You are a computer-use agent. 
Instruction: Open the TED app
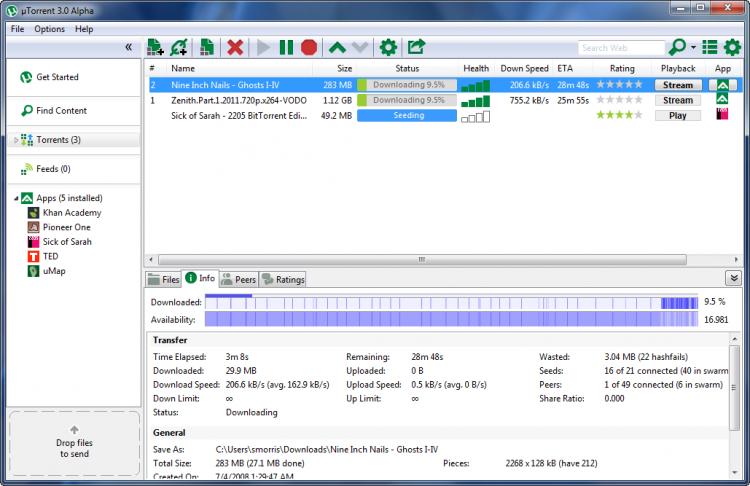tap(43, 256)
